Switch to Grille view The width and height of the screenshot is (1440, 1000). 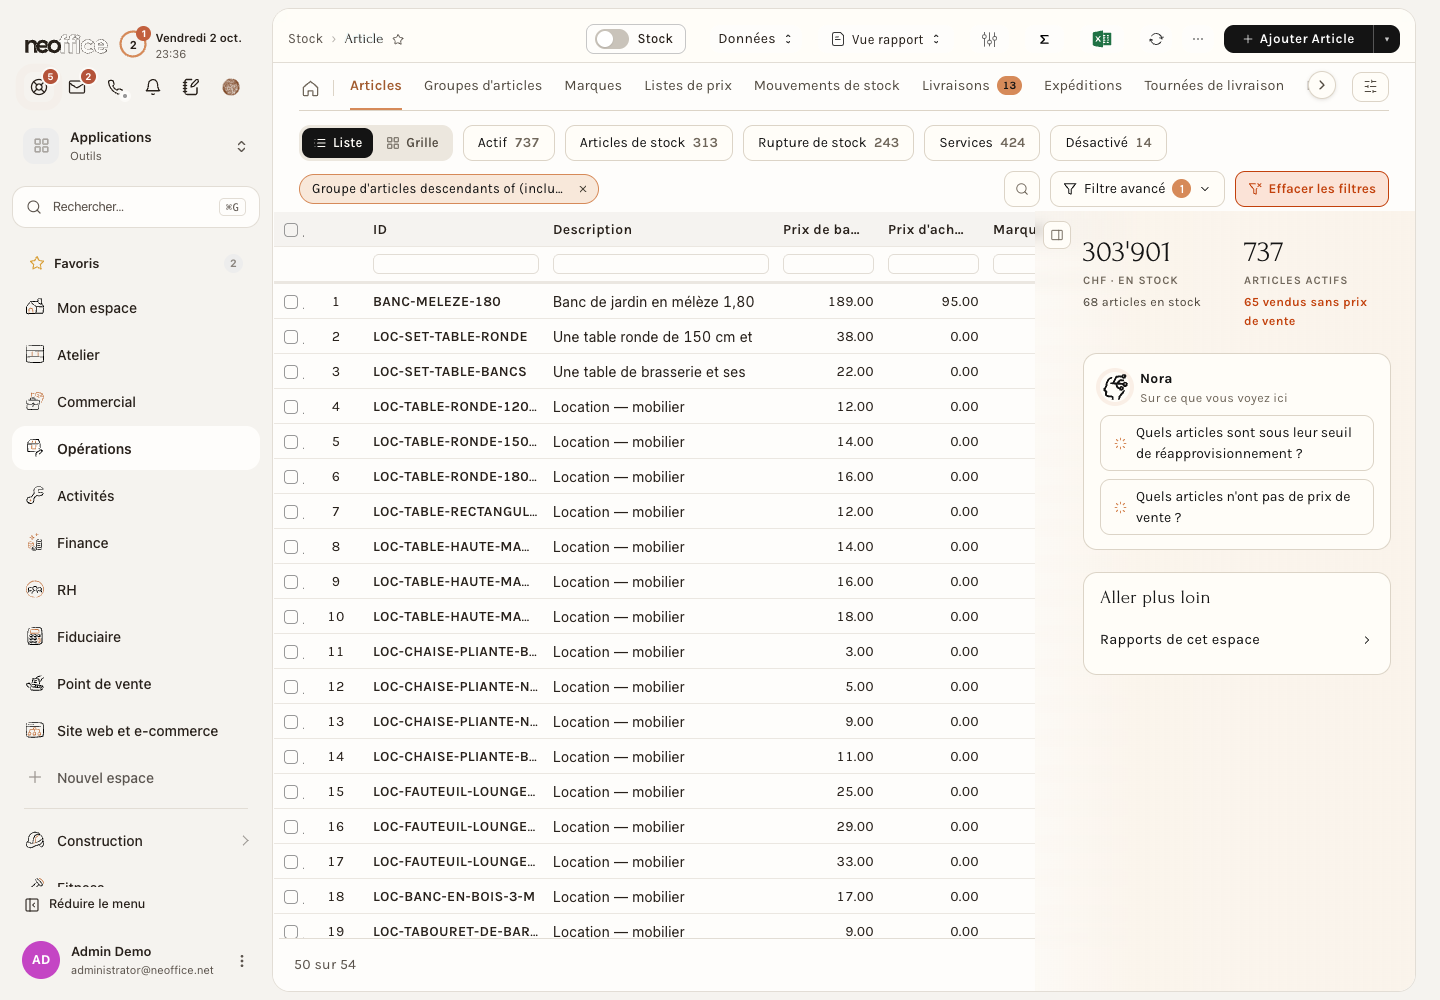click(x=413, y=143)
